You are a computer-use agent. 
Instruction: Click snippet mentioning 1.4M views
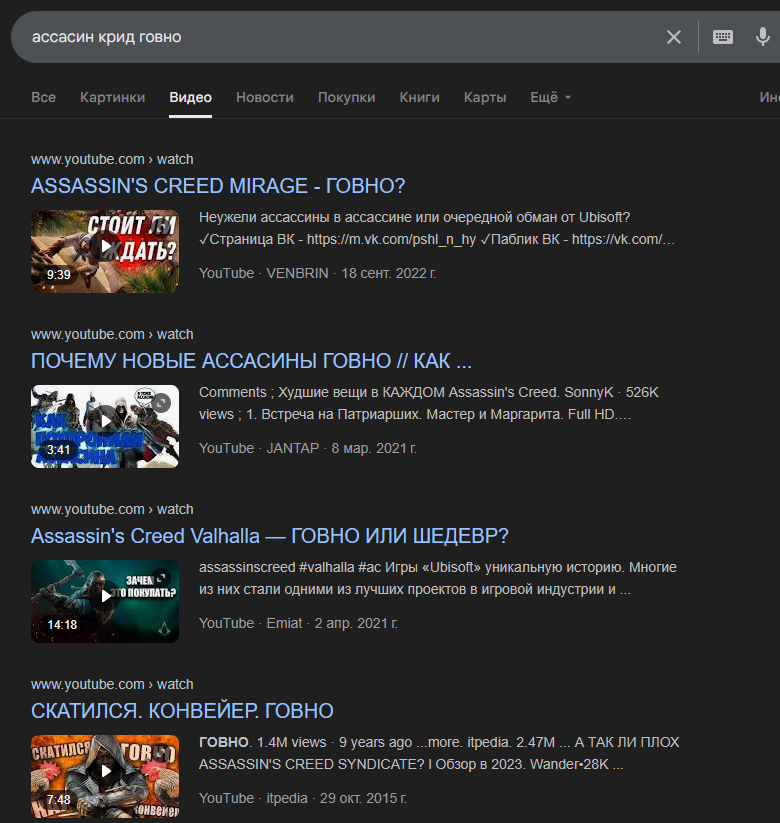point(439,753)
